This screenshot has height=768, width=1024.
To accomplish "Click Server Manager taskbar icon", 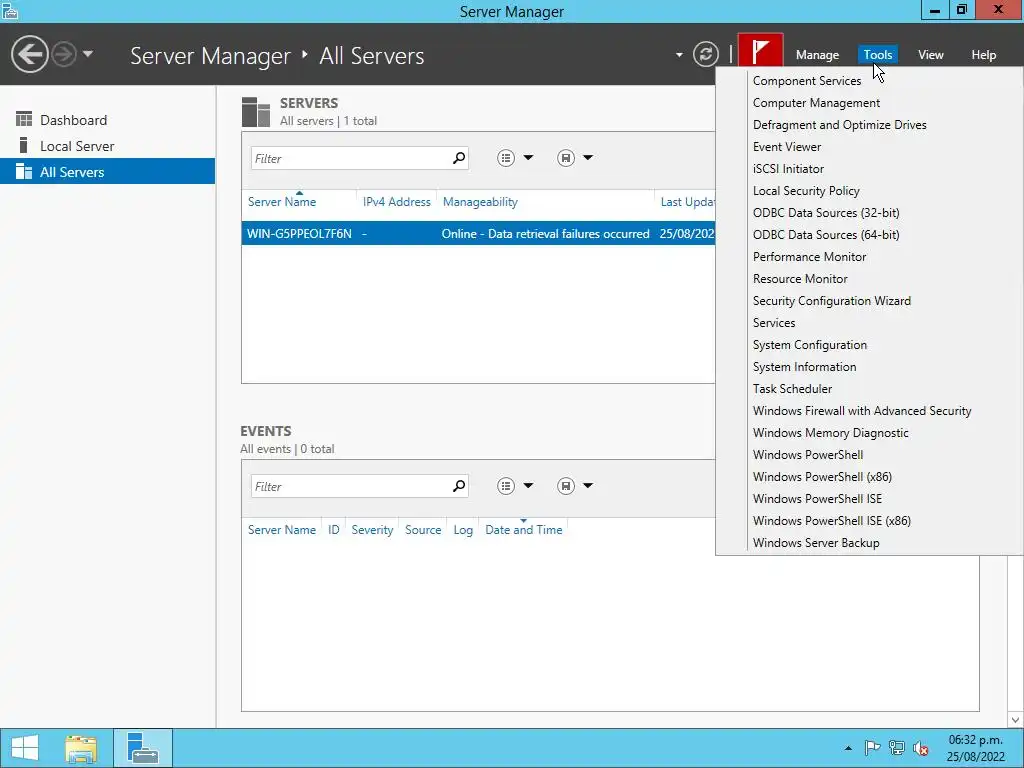I will click(142, 748).
